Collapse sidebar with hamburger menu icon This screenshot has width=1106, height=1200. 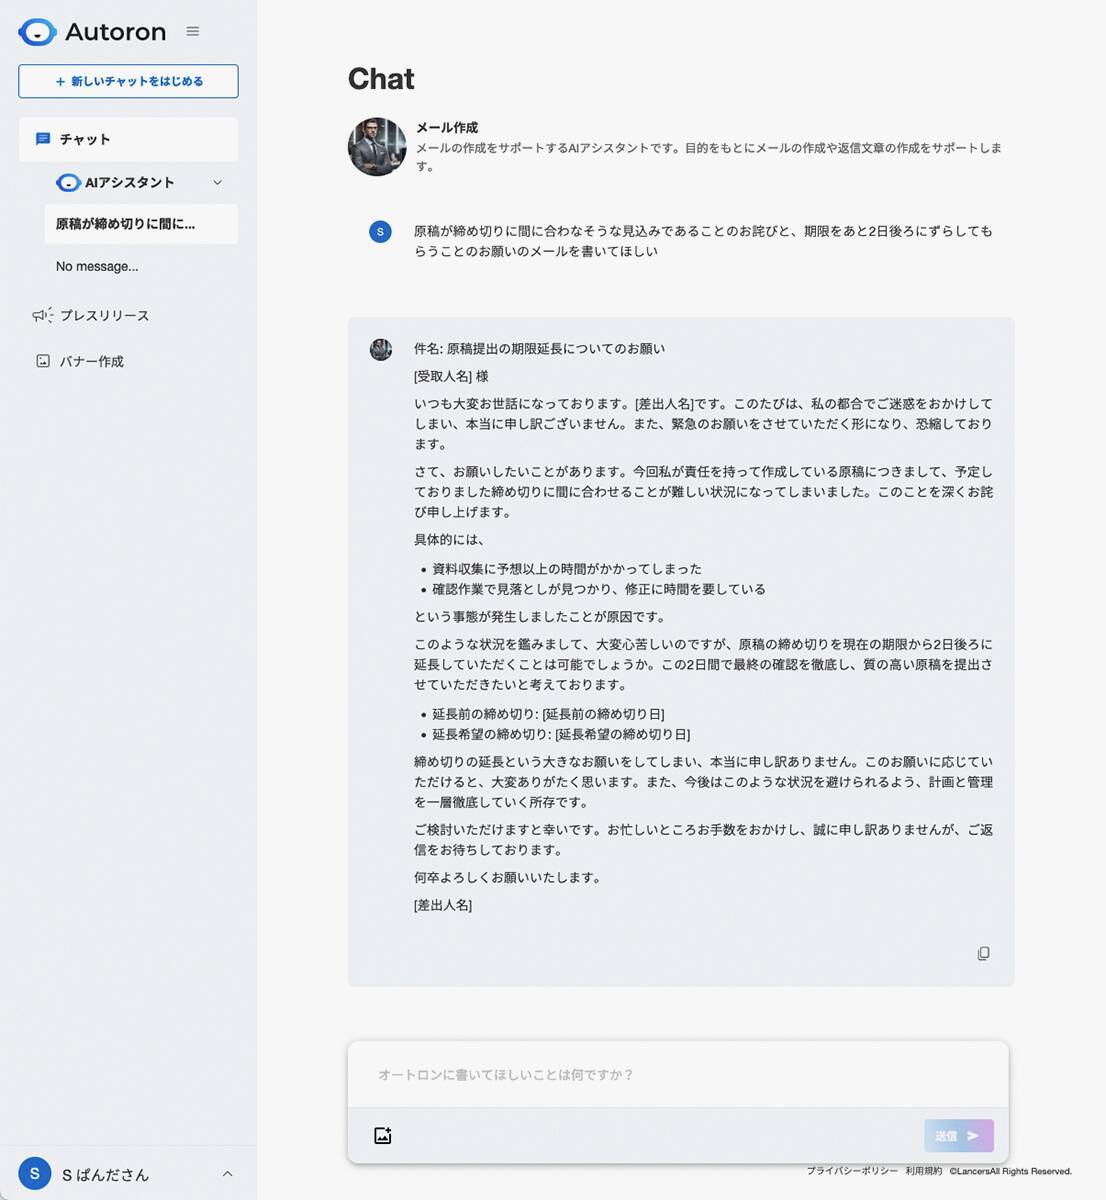tap(193, 32)
